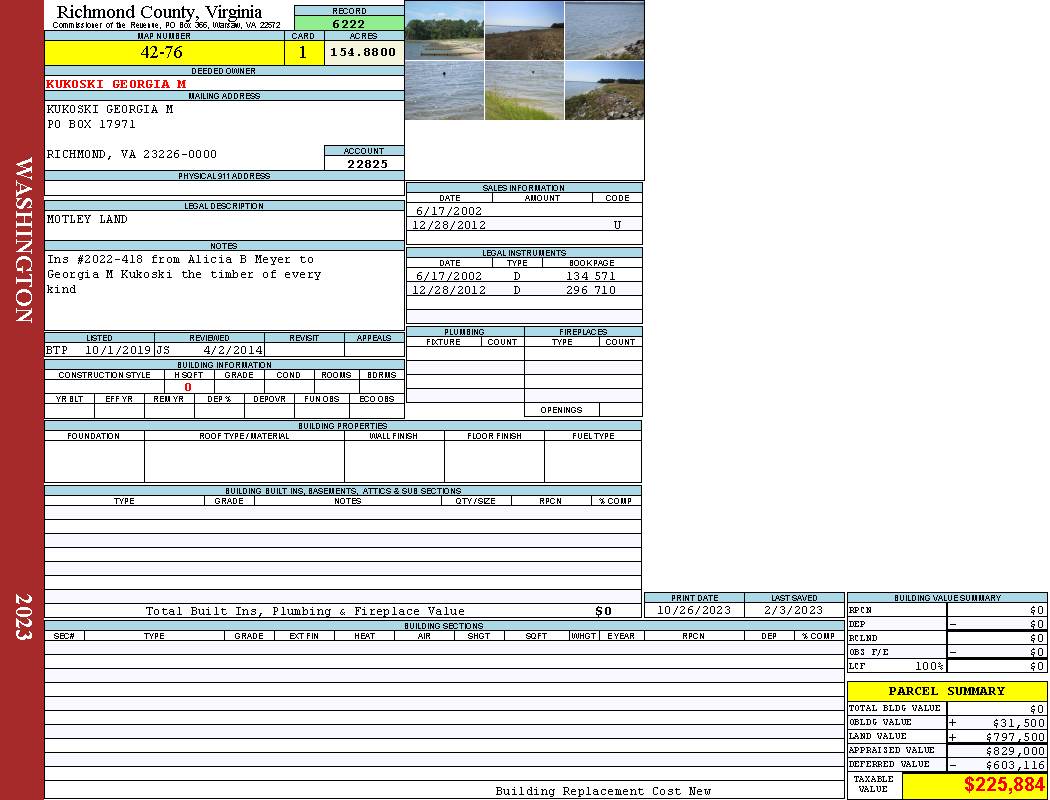Image resolution: width=1050 pixels, height=800 pixels.
Task: View the bottom-right rocky shoreline photo
Action: (604, 91)
